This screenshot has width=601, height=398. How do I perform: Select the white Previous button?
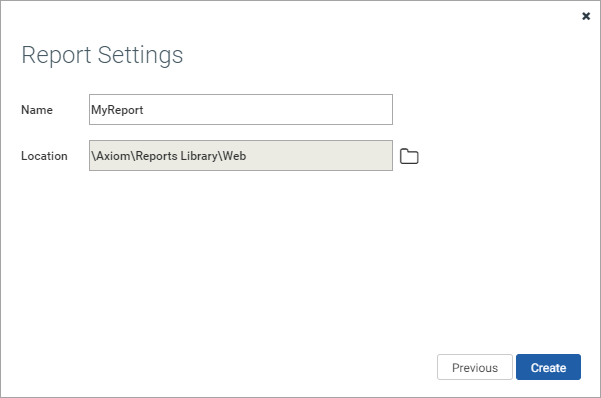pyautogui.click(x=475, y=367)
